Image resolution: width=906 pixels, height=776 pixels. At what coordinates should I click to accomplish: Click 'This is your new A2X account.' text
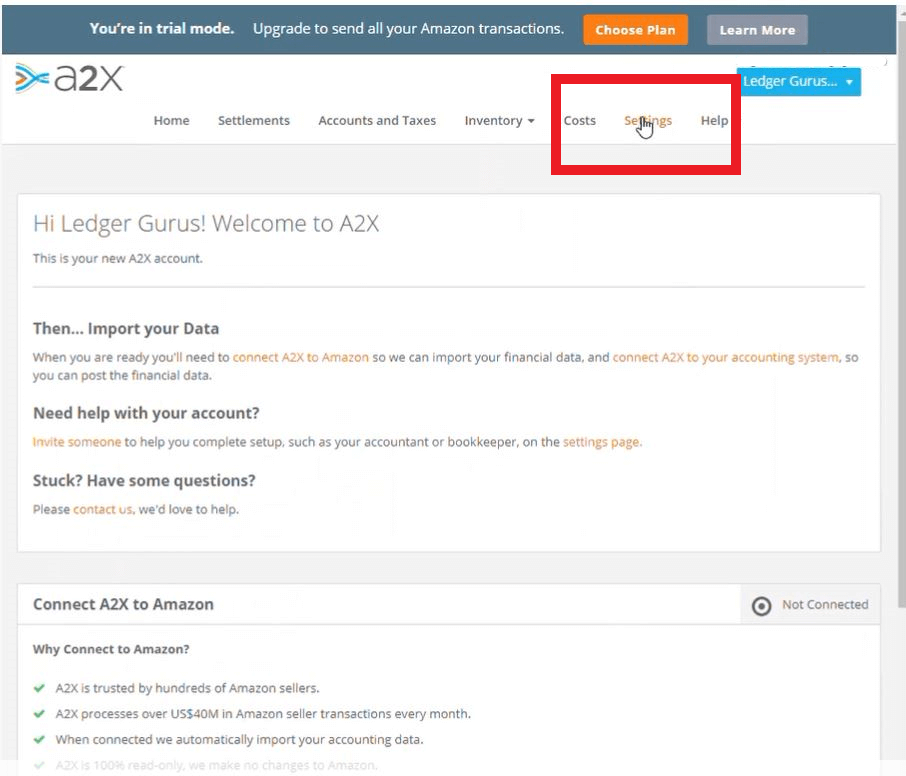click(x=117, y=258)
